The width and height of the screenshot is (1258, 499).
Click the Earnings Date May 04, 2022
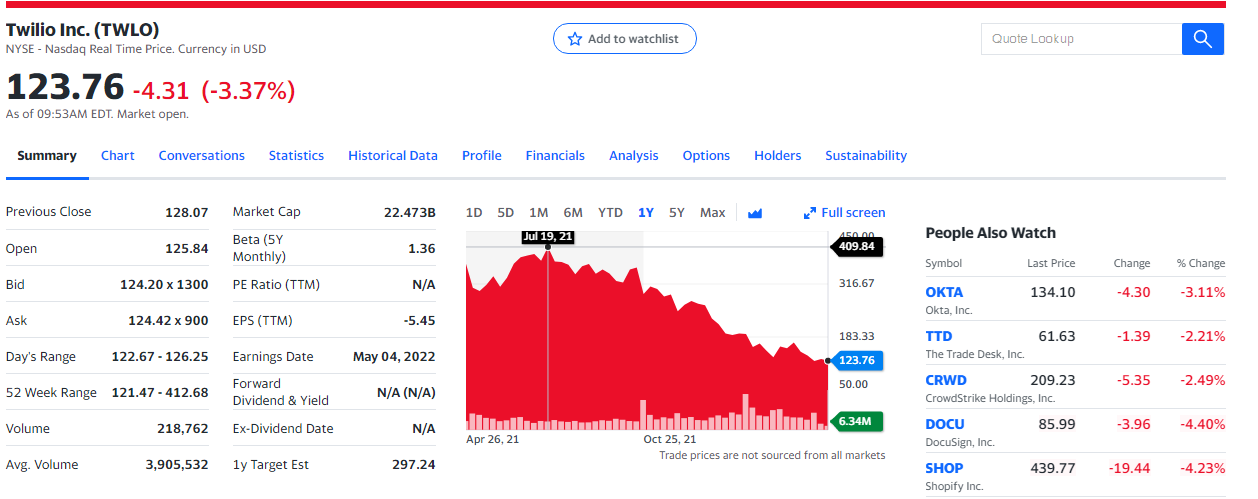pyautogui.click(x=394, y=357)
